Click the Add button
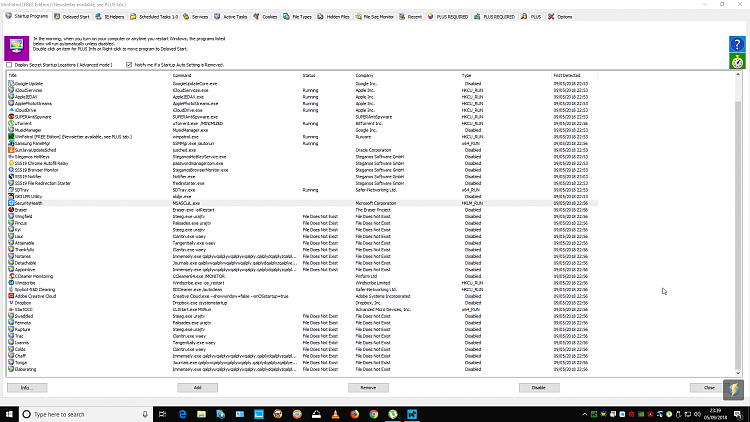750x422 pixels. click(198, 388)
